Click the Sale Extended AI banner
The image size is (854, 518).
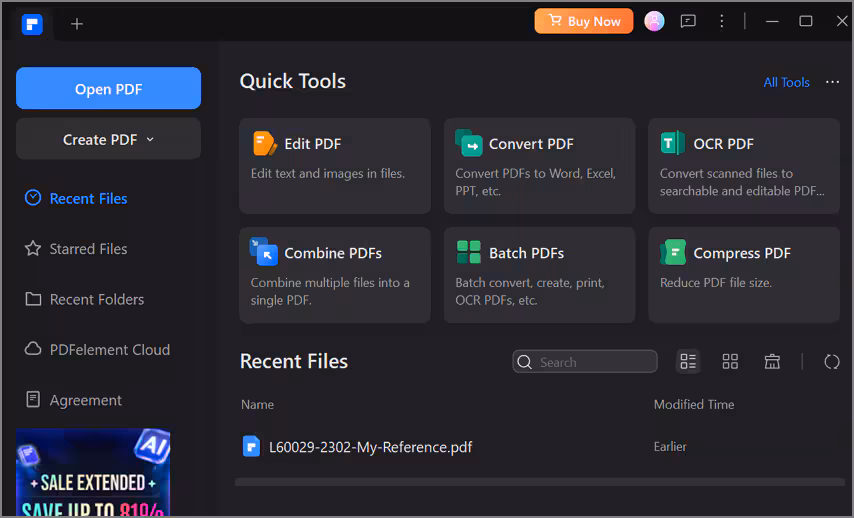[x=93, y=472]
